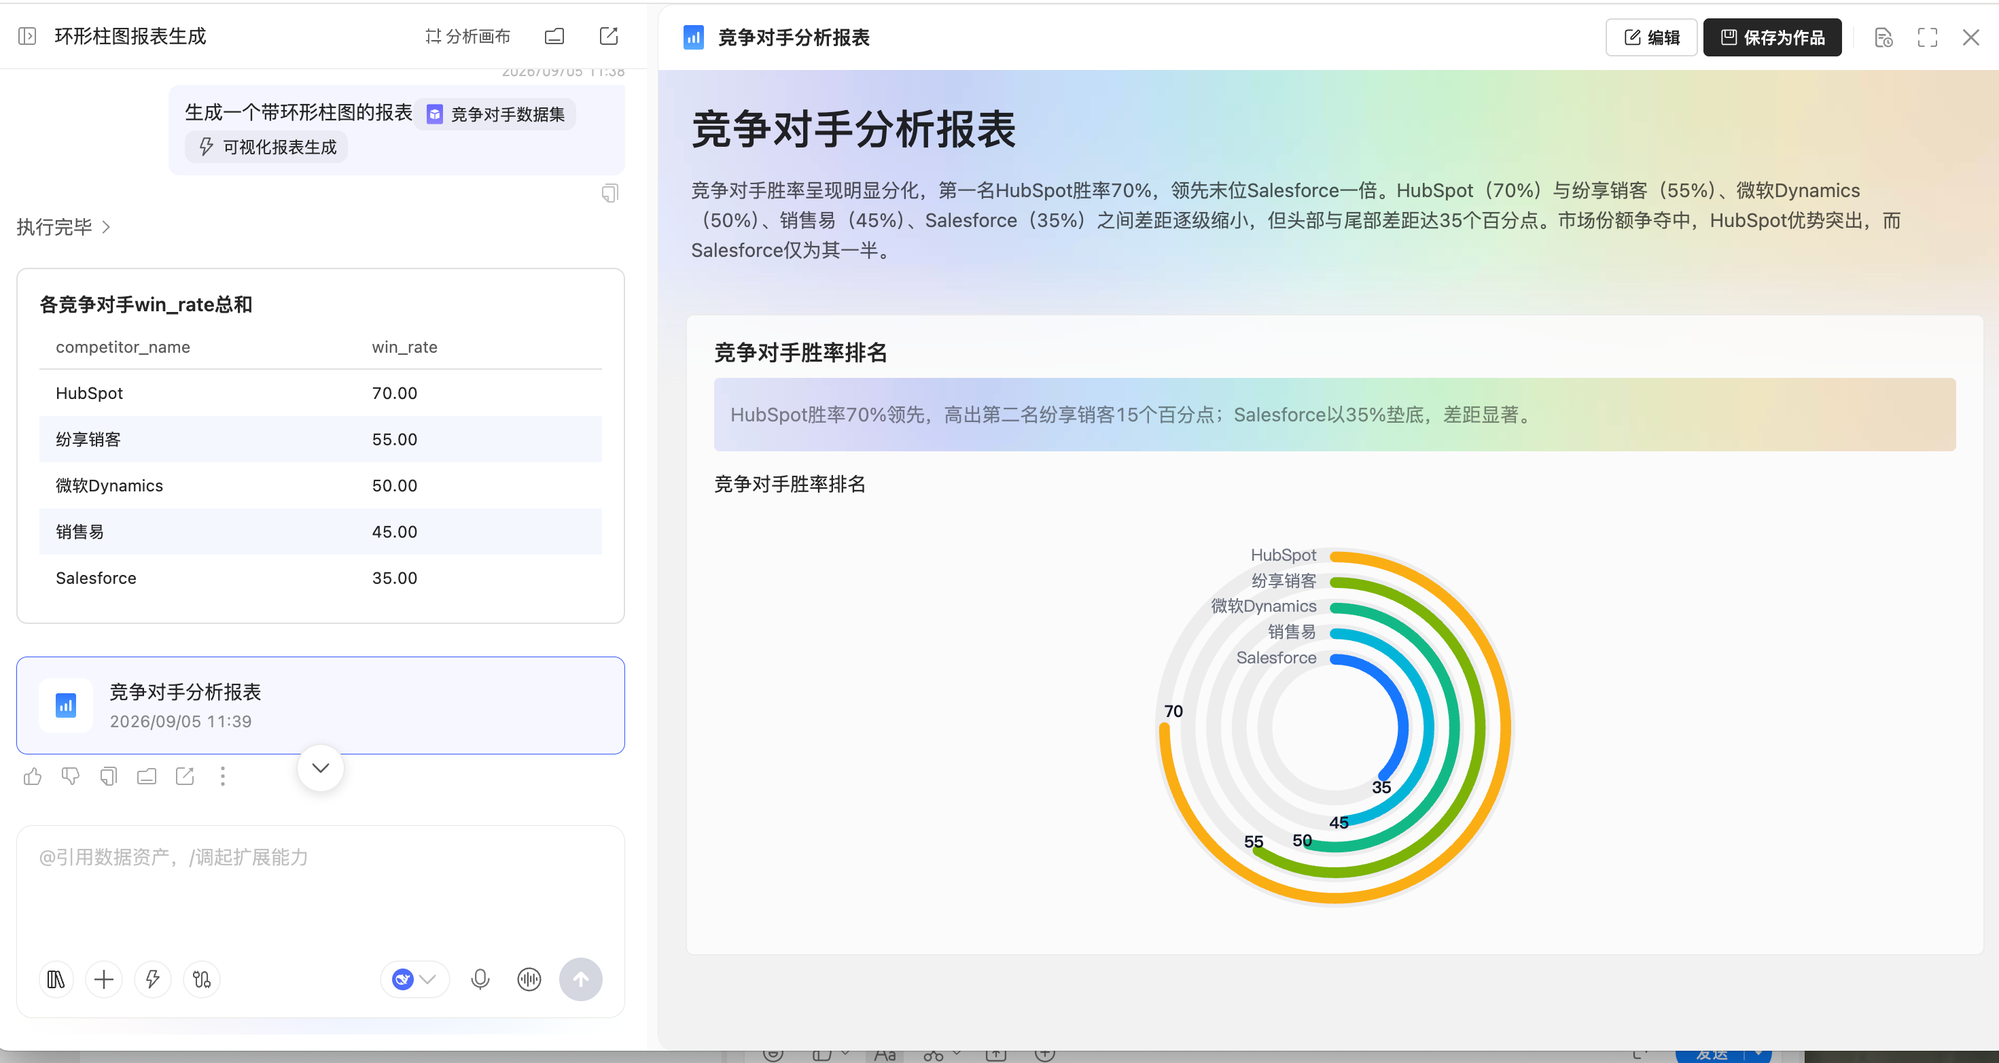
Task: Click the 纷享销客 label in radial chart
Action: point(1284,581)
